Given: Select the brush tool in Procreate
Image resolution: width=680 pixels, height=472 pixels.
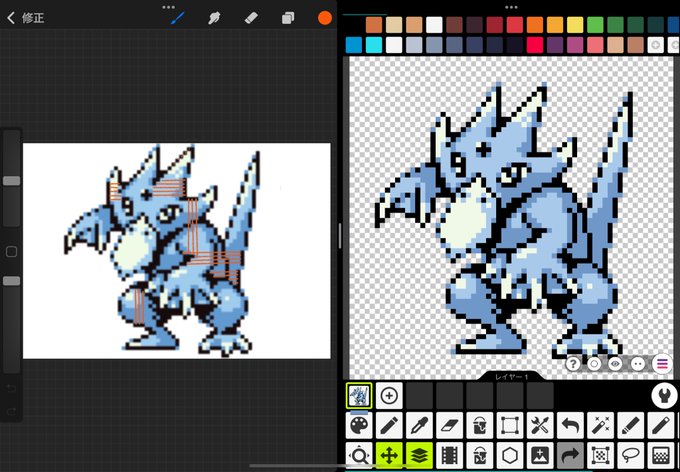Looking at the screenshot, I should [177, 18].
